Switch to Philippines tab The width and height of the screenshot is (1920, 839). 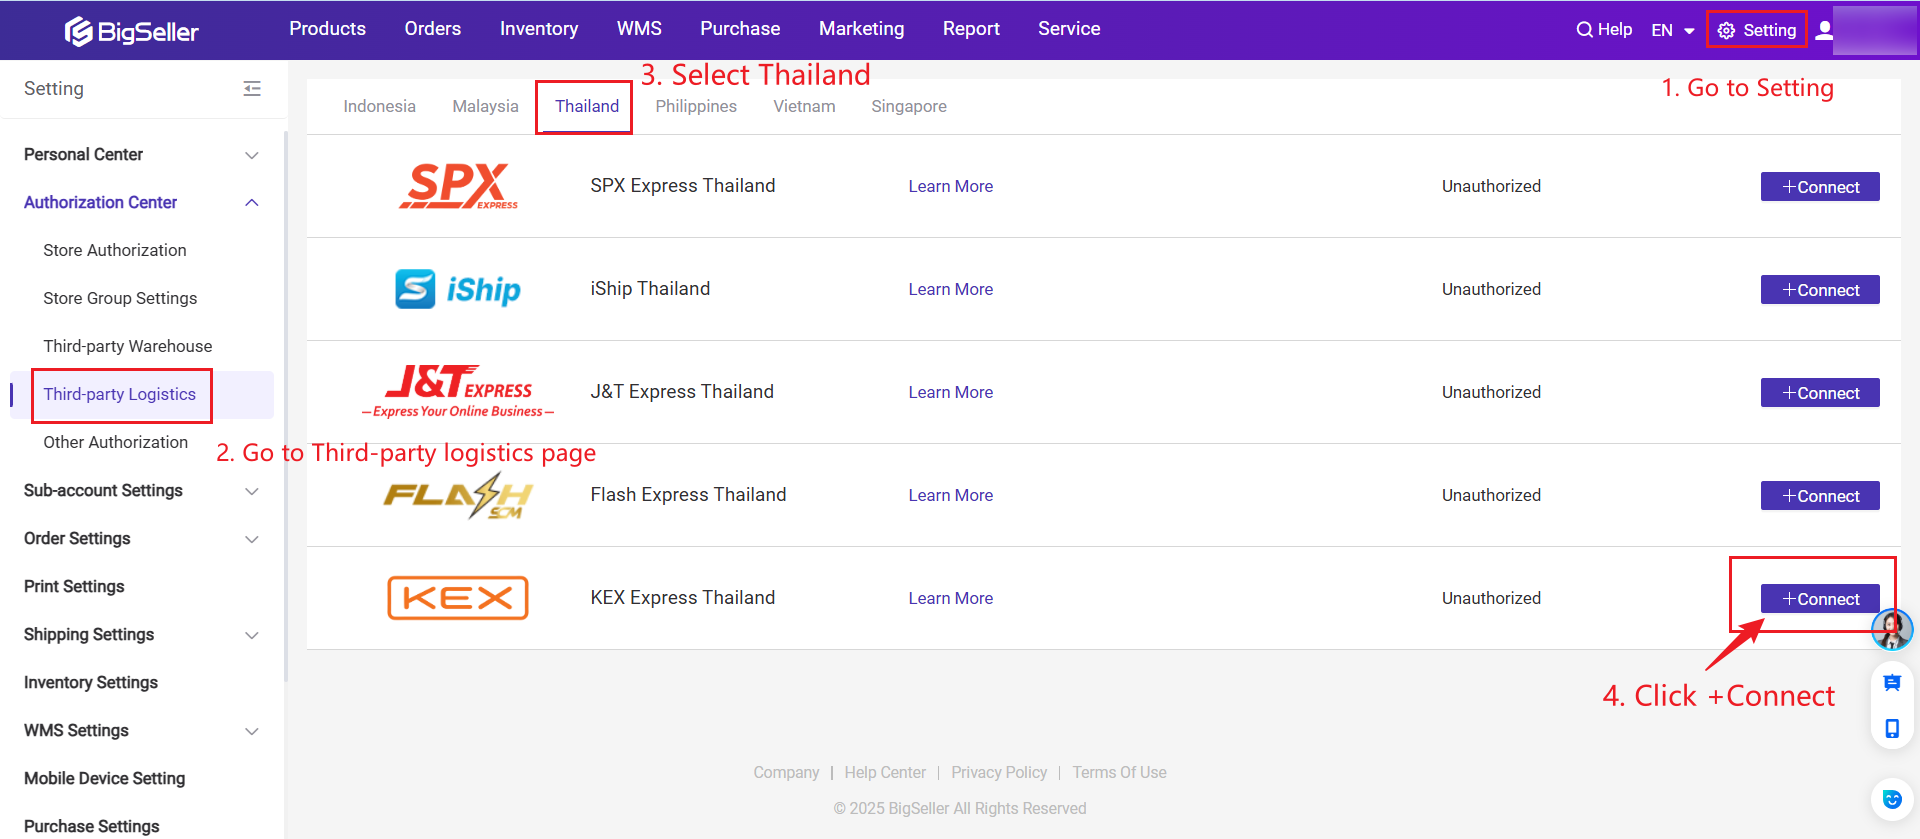click(696, 106)
